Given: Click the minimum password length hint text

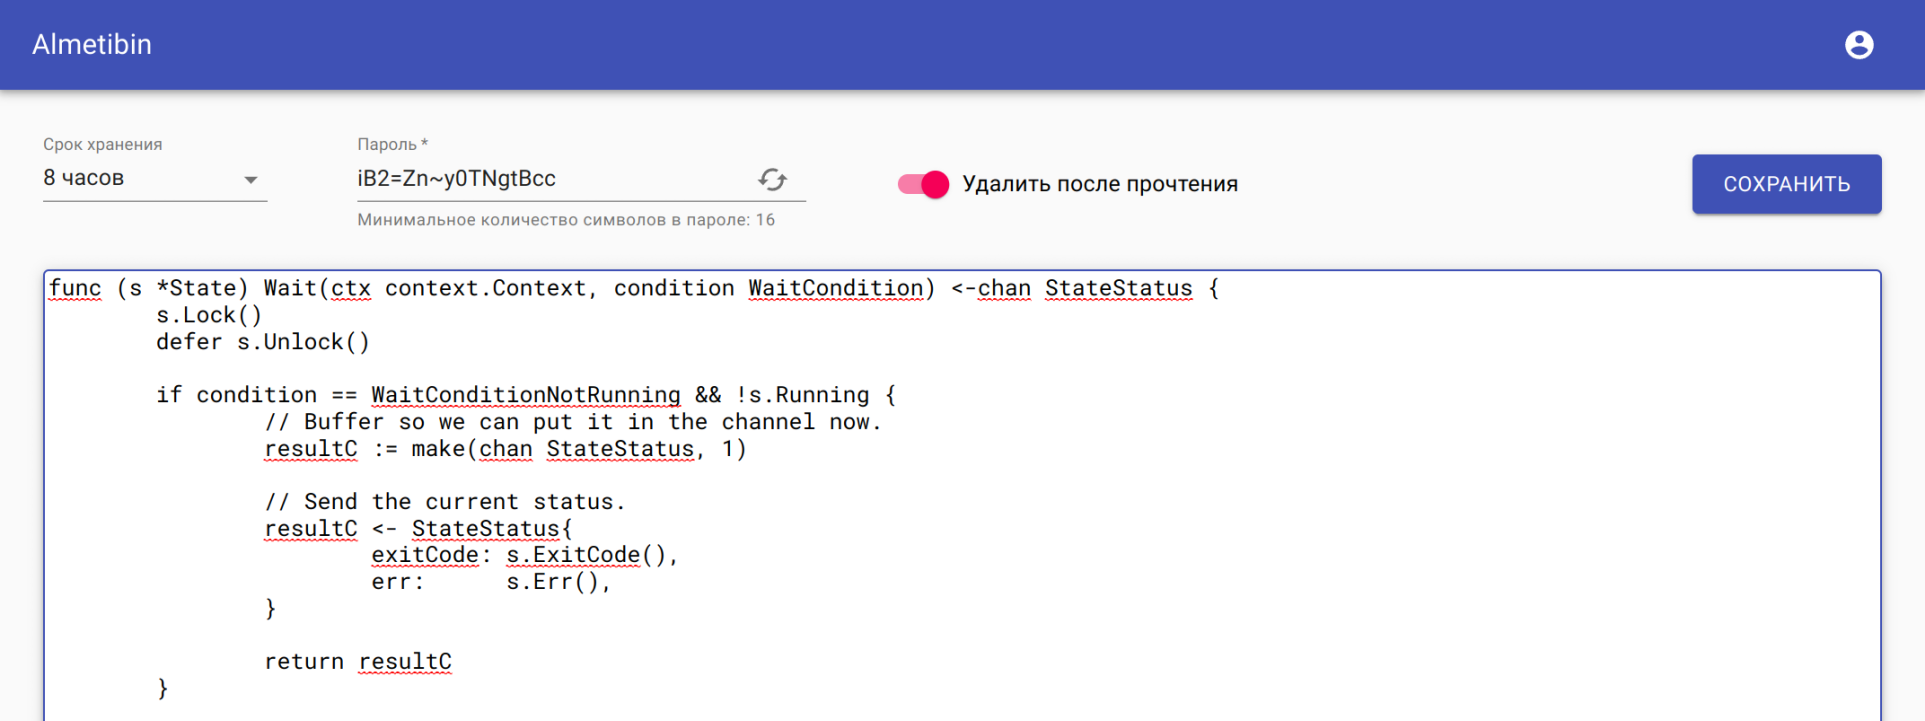Looking at the screenshot, I should click(x=566, y=220).
